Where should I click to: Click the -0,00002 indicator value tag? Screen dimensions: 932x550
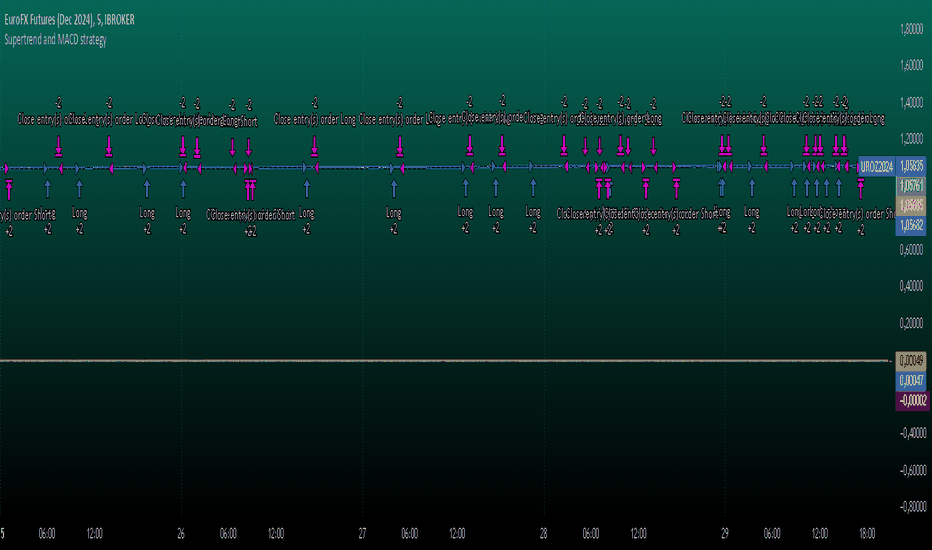(x=912, y=401)
